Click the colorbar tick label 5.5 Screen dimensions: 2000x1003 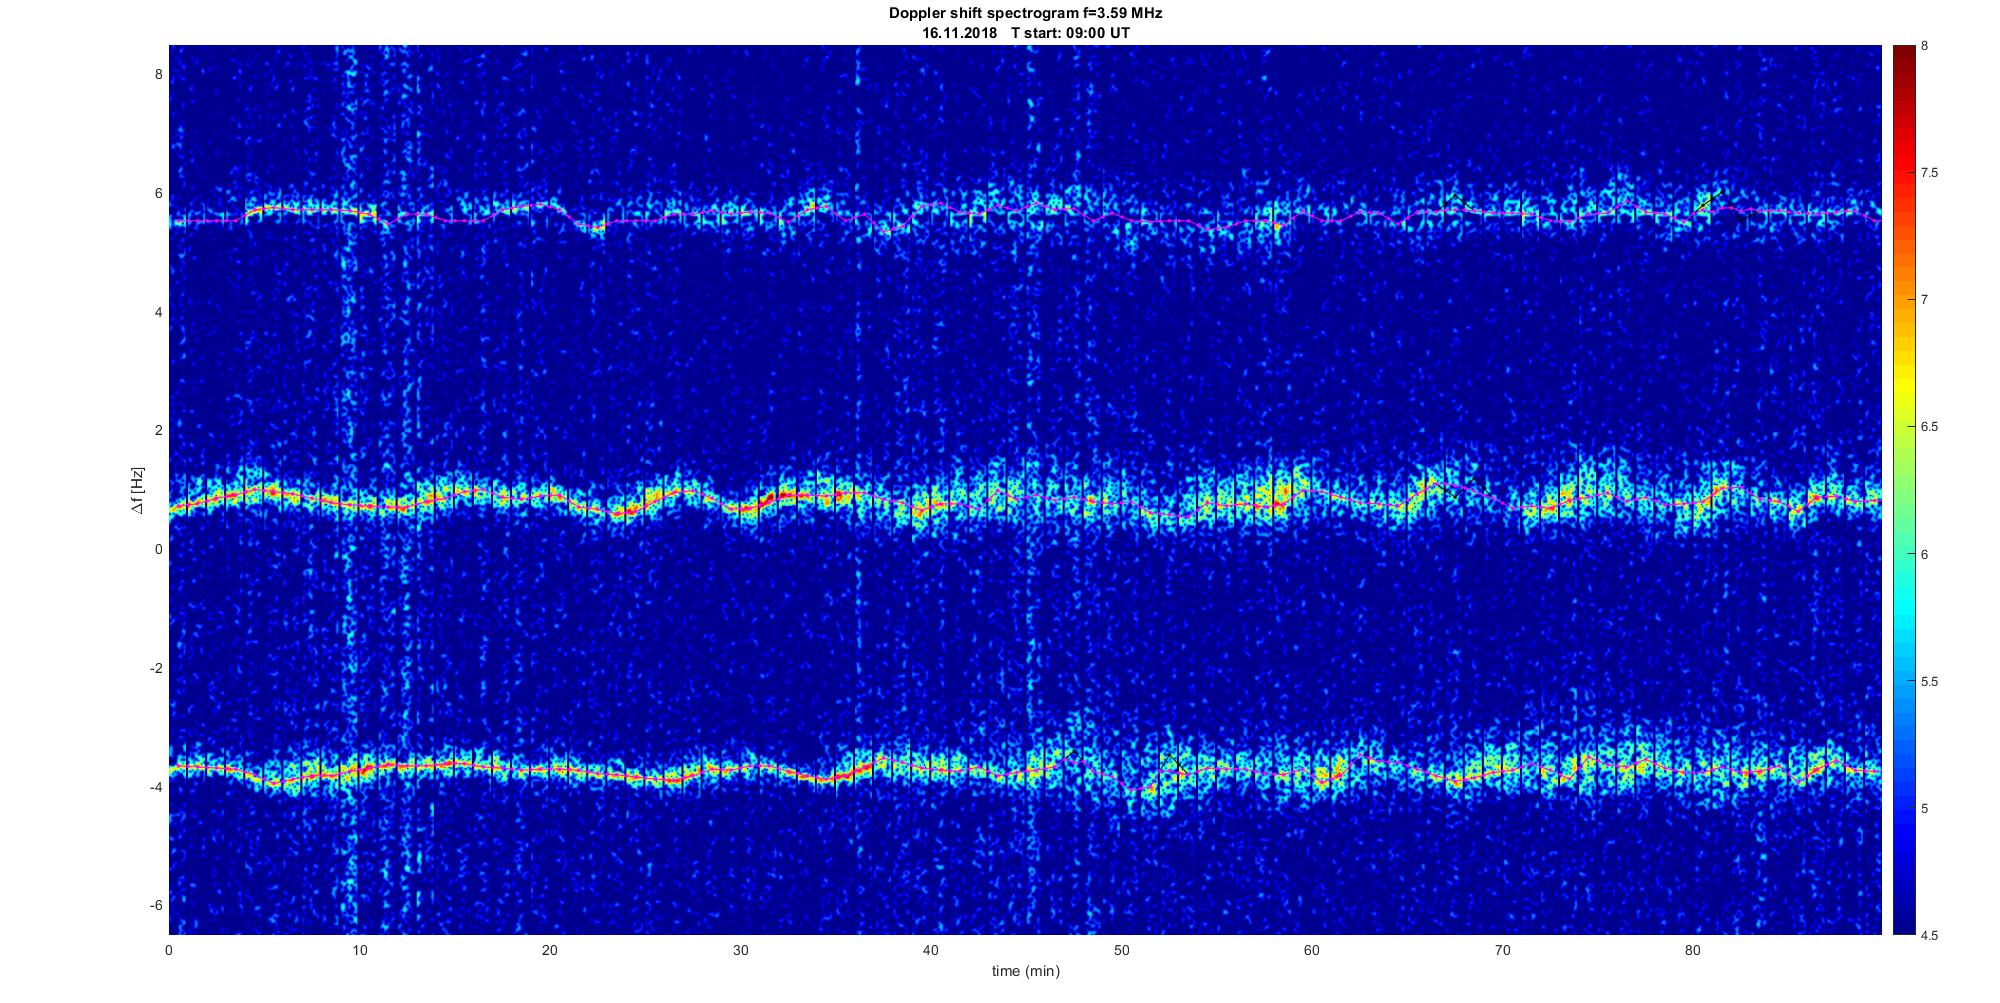(1929, 682)
